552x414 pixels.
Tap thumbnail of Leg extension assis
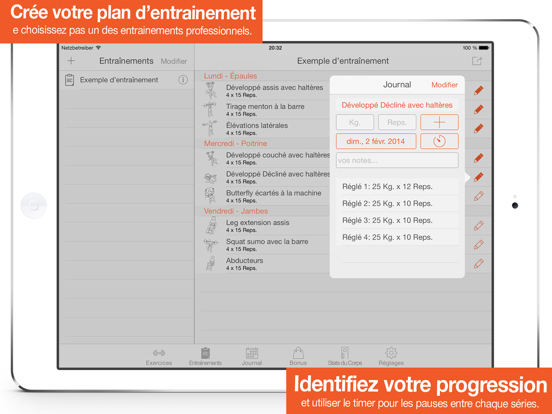pyautogui.click(x=211, y=226)
